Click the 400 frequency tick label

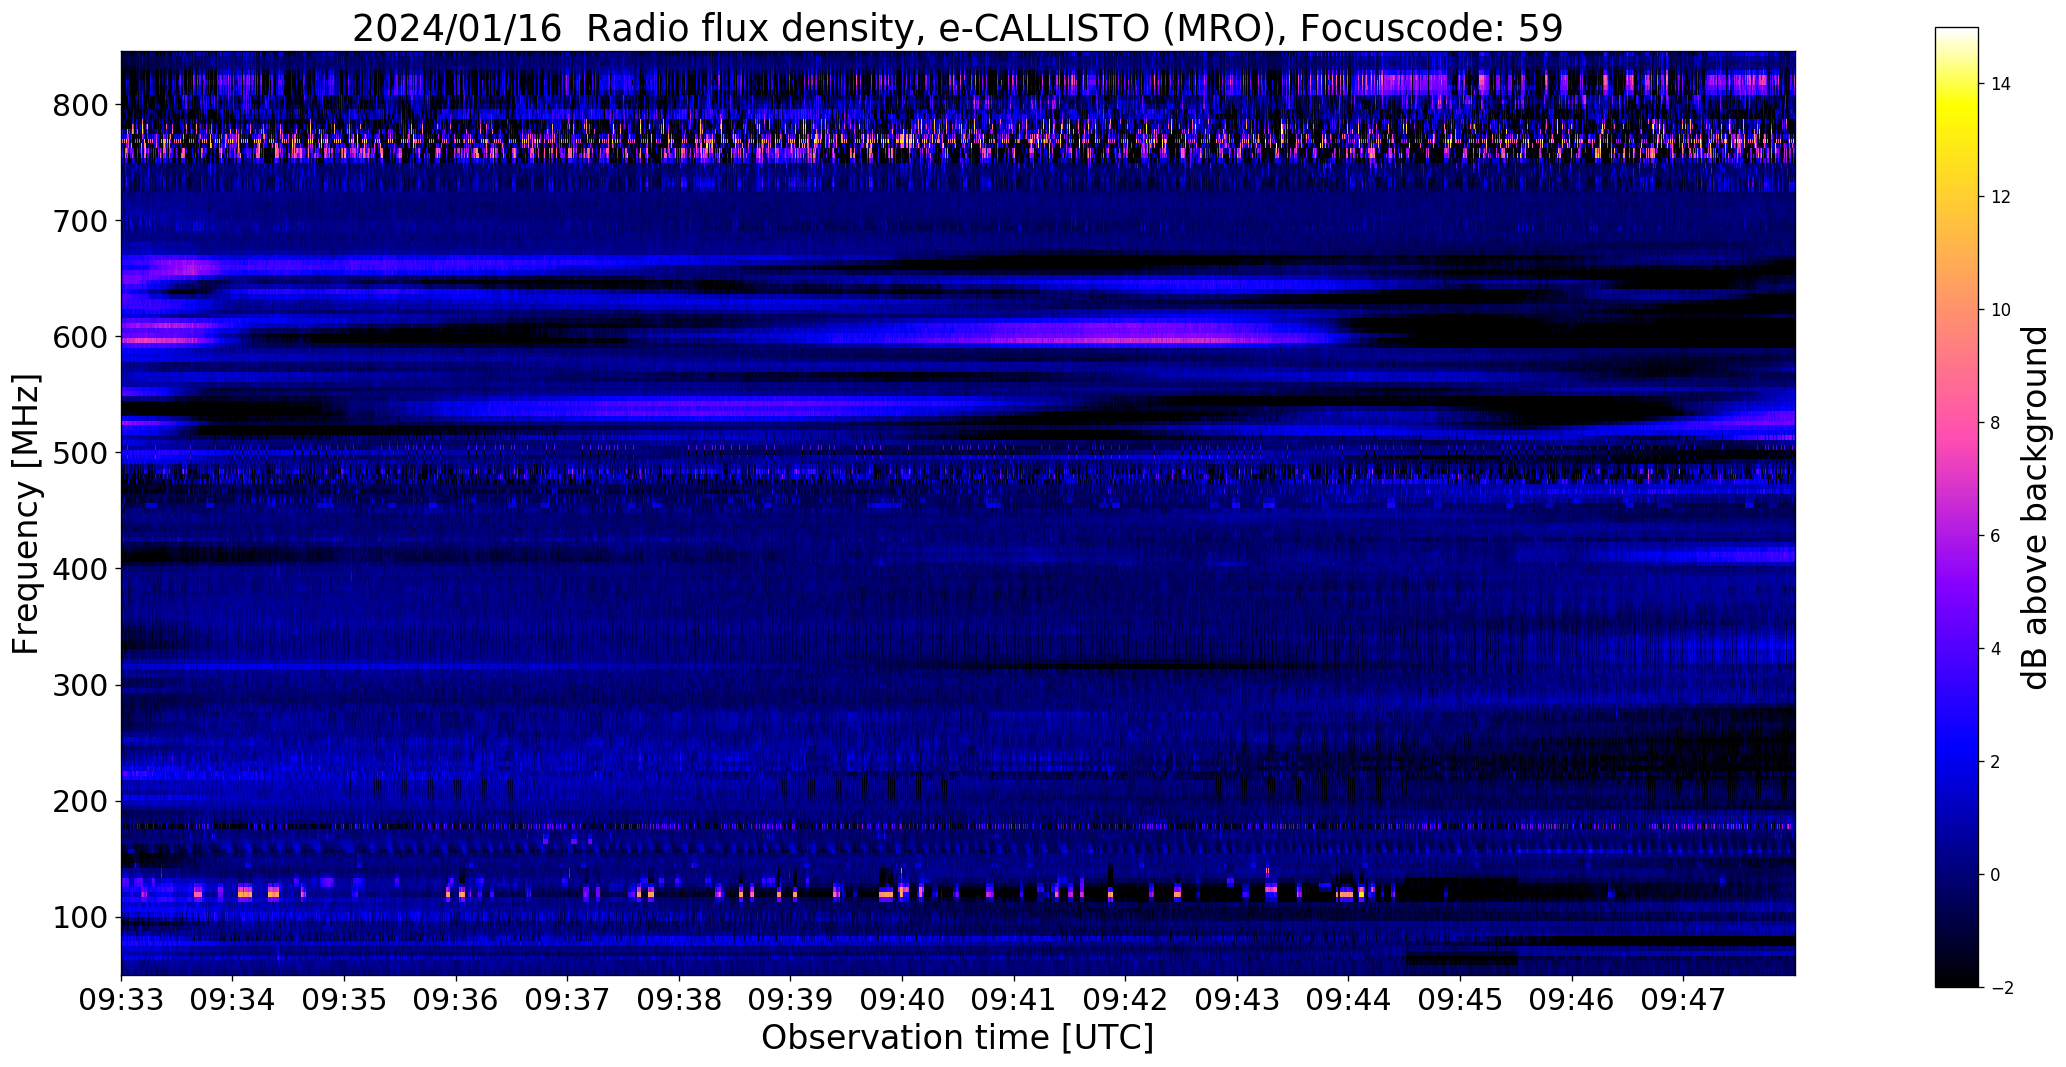click(80, 569)
